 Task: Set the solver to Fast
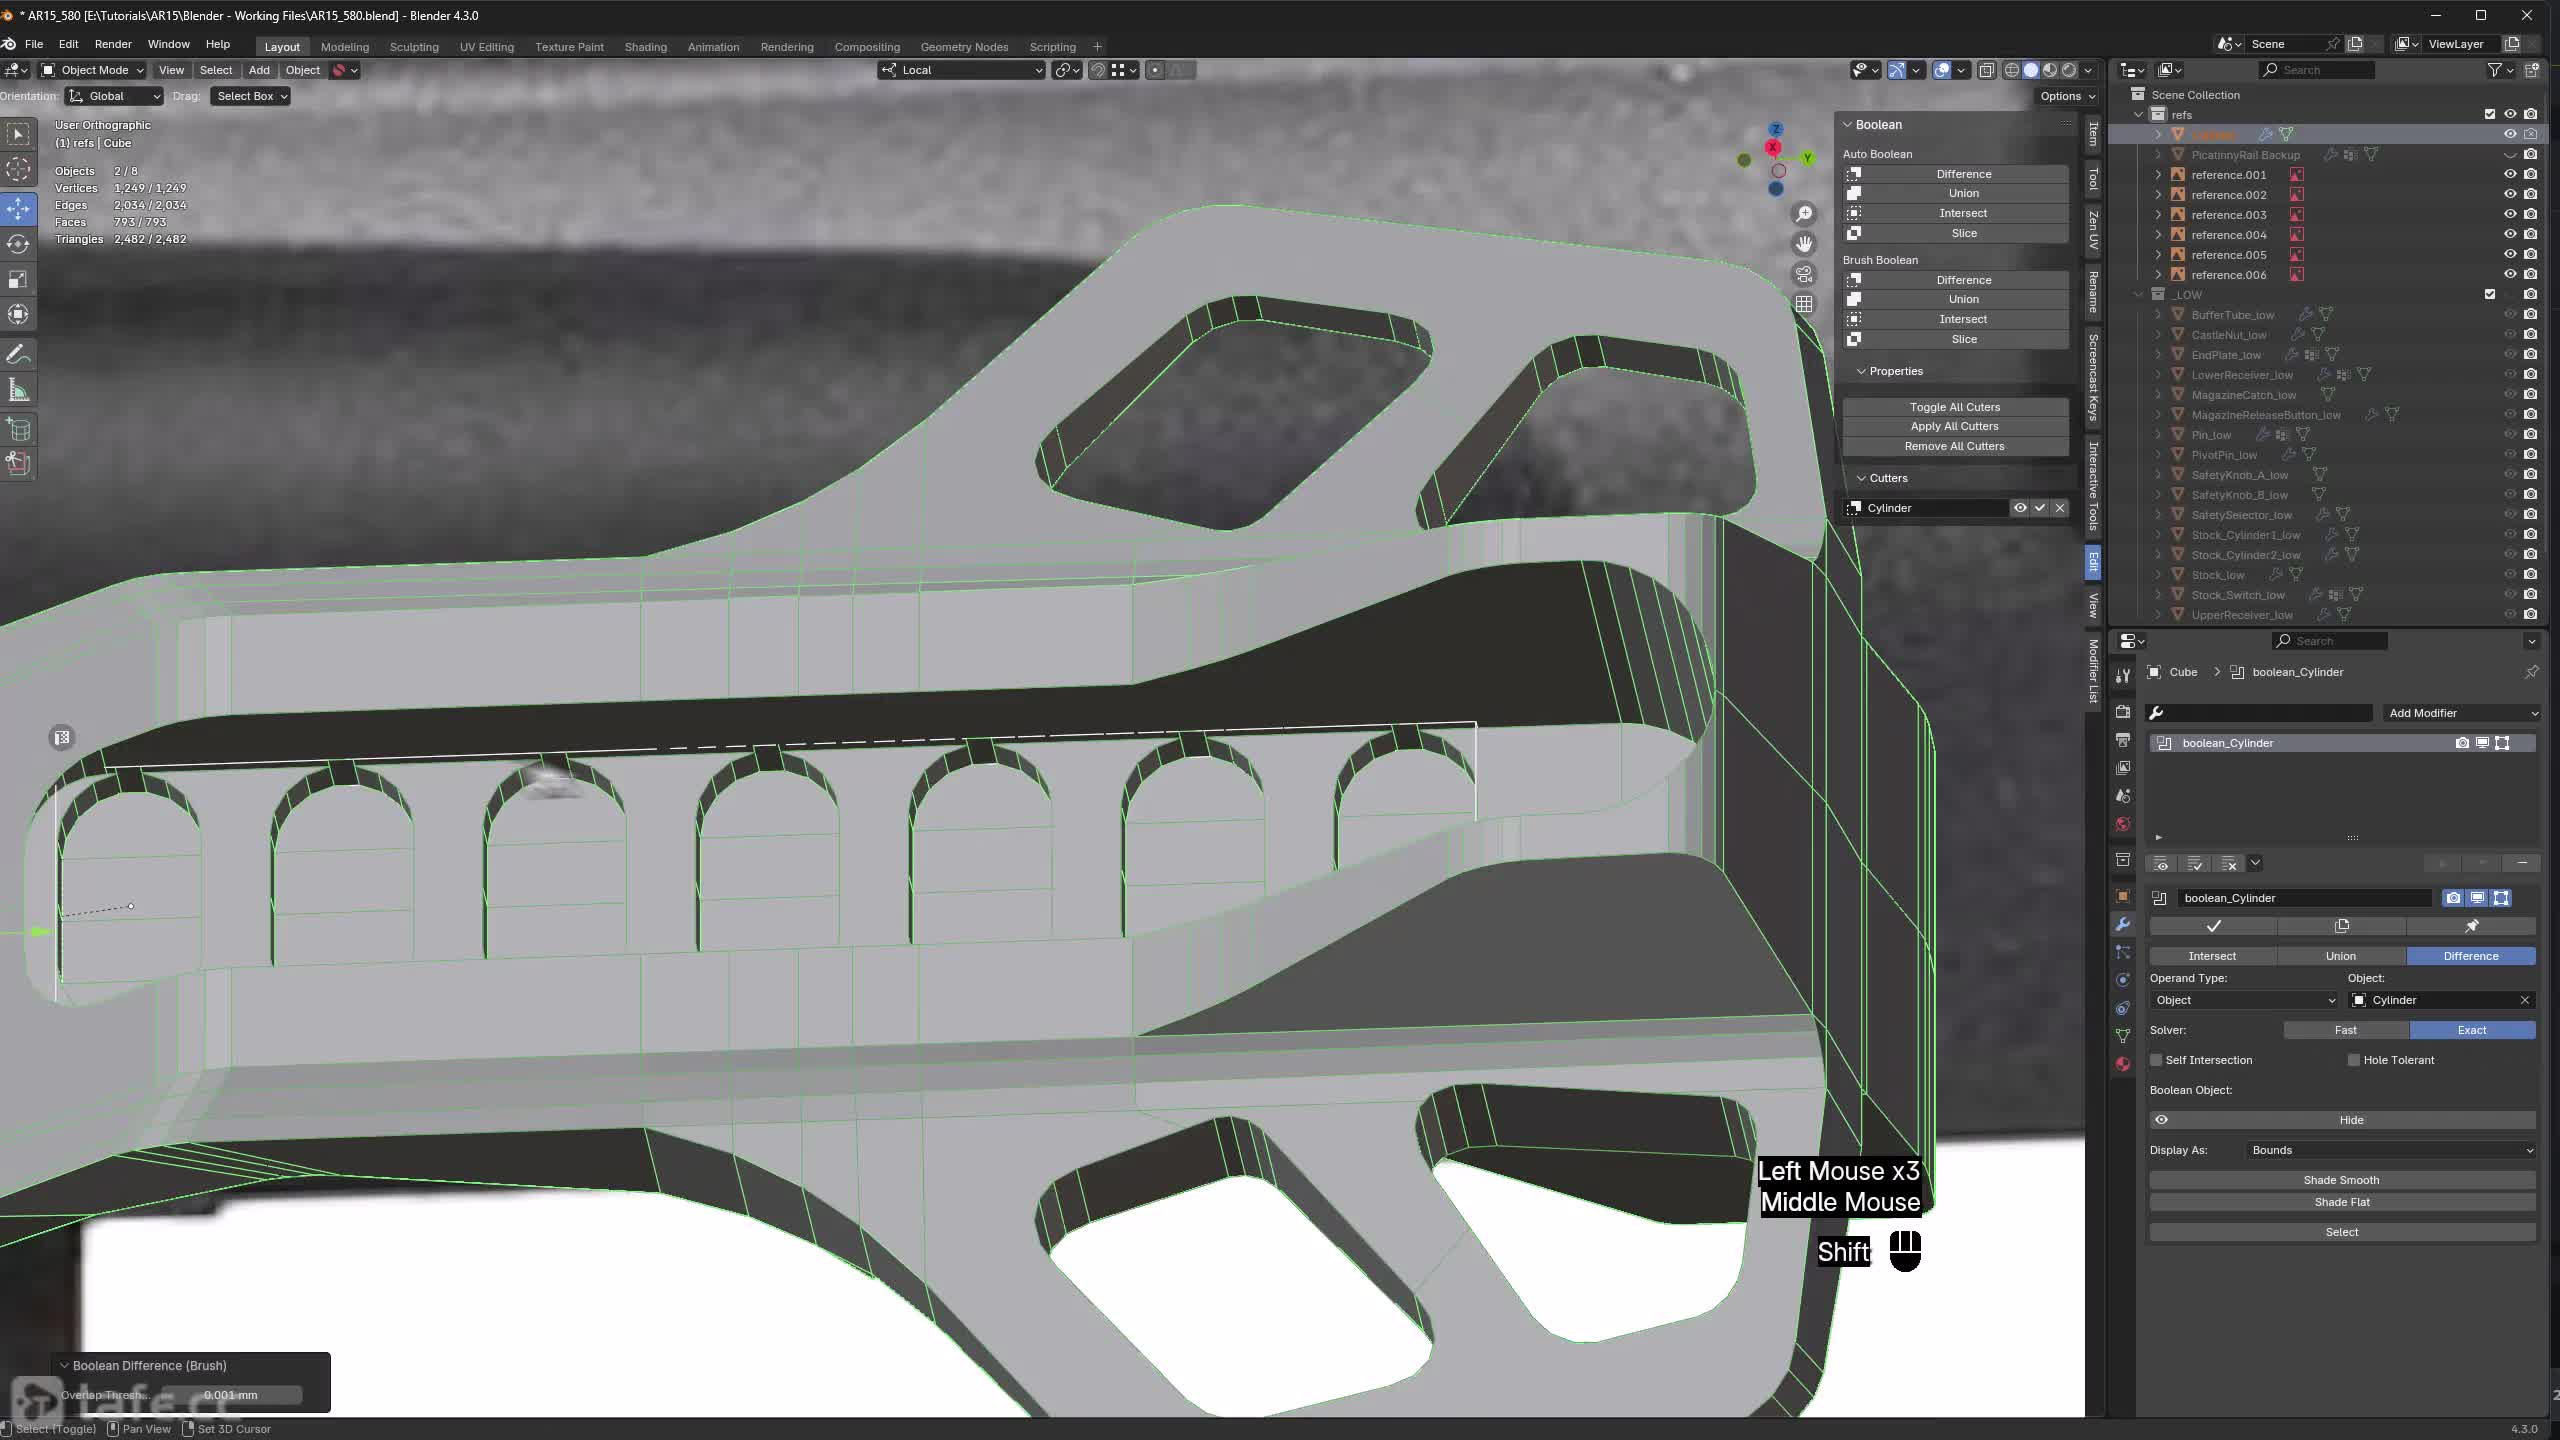tap(2346, 1030)
